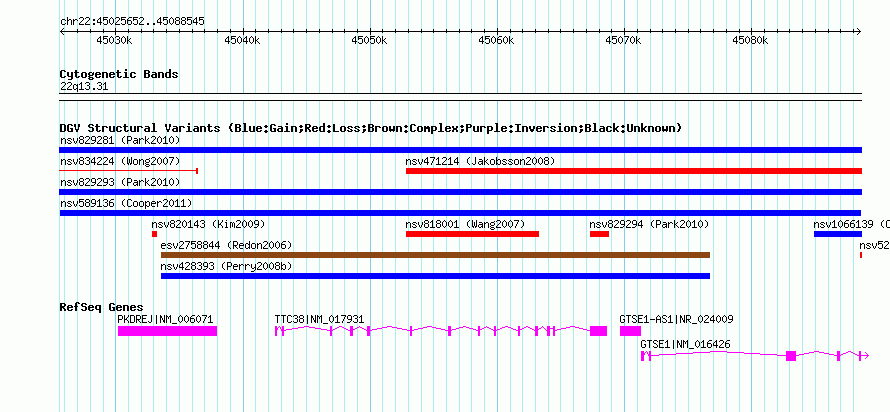Click the nsv829294 (Park2010) short red bar

[x=599, y=234]
